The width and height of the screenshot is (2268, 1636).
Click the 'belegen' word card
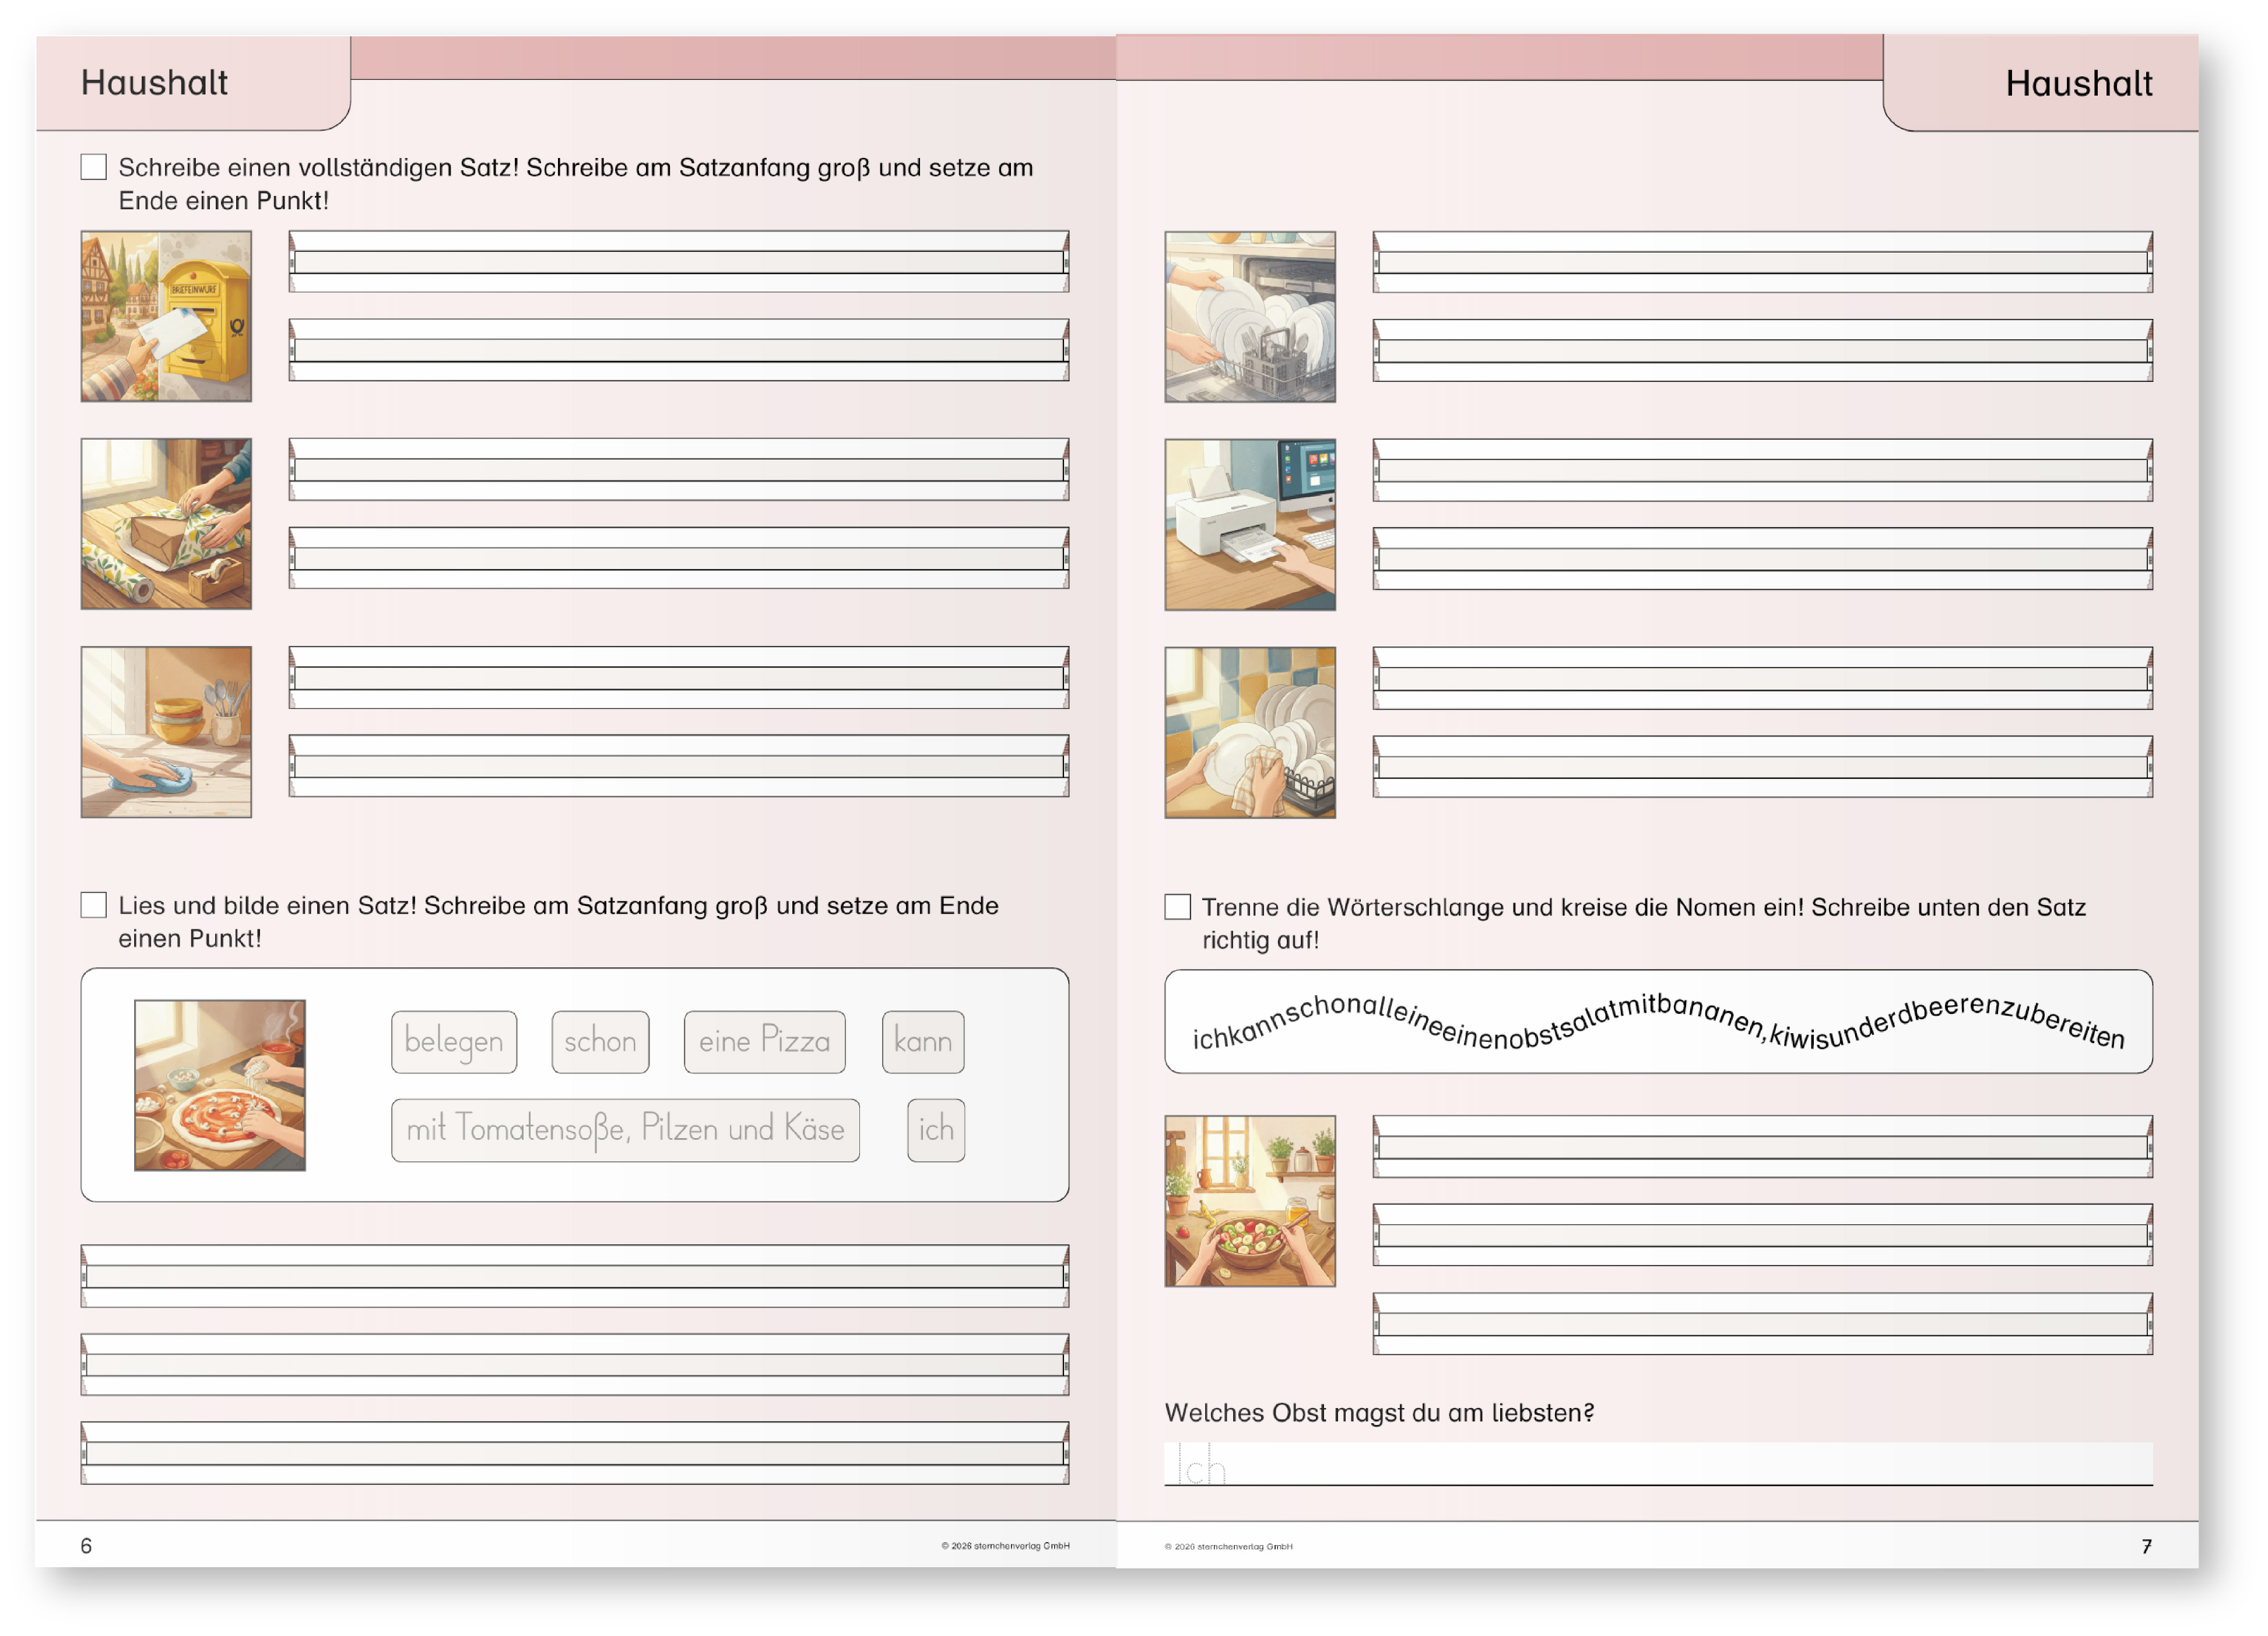tap(454, 1042)
